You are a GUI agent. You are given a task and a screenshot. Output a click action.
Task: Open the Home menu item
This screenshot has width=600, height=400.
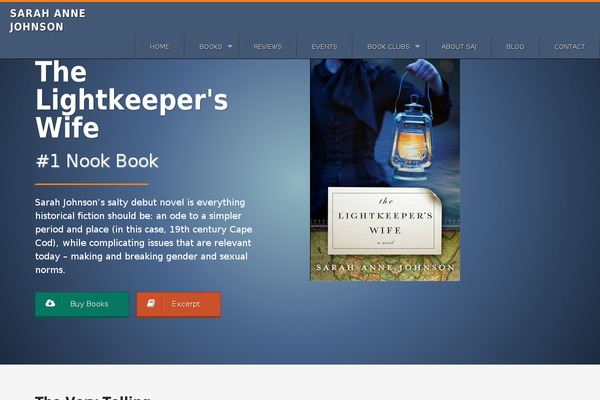pos(160,47)
